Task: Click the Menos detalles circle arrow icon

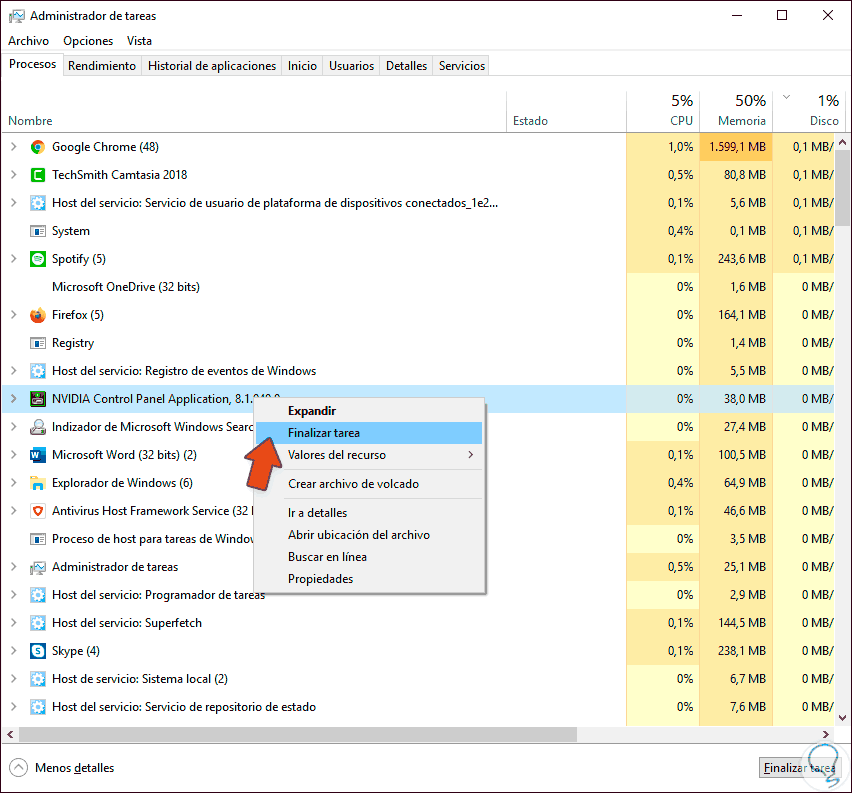Action: tap(18, 767)
